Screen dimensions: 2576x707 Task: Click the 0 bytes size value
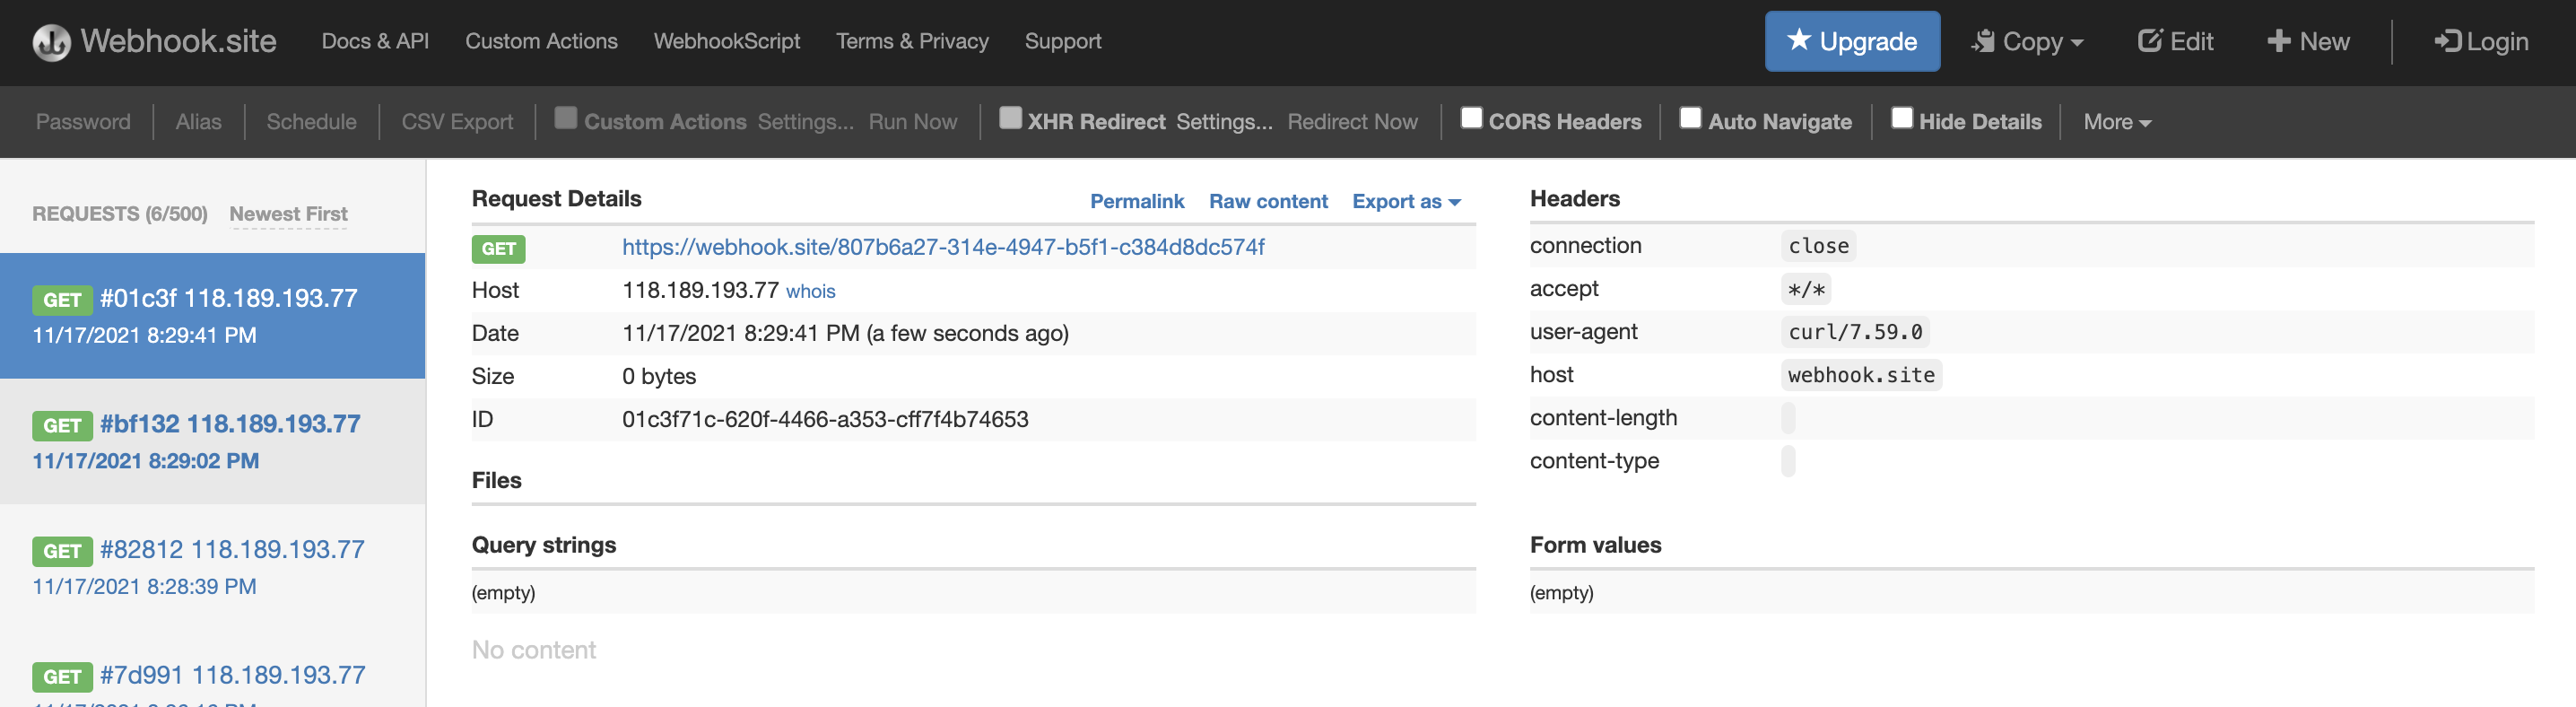(x=659, y=376)
